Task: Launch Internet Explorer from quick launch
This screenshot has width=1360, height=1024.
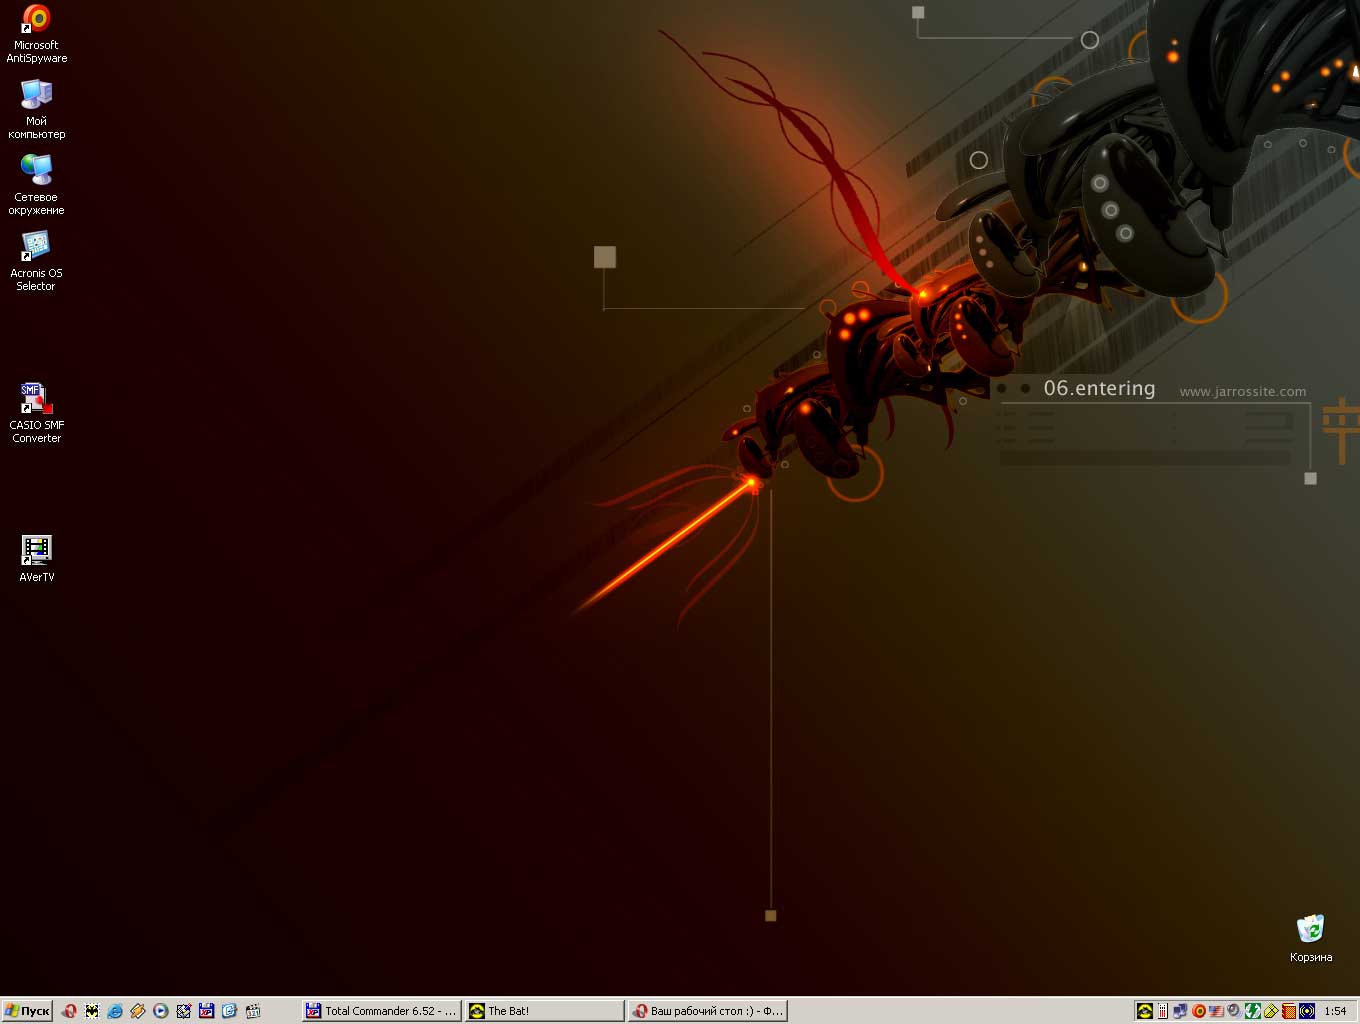Action: 115,1011
